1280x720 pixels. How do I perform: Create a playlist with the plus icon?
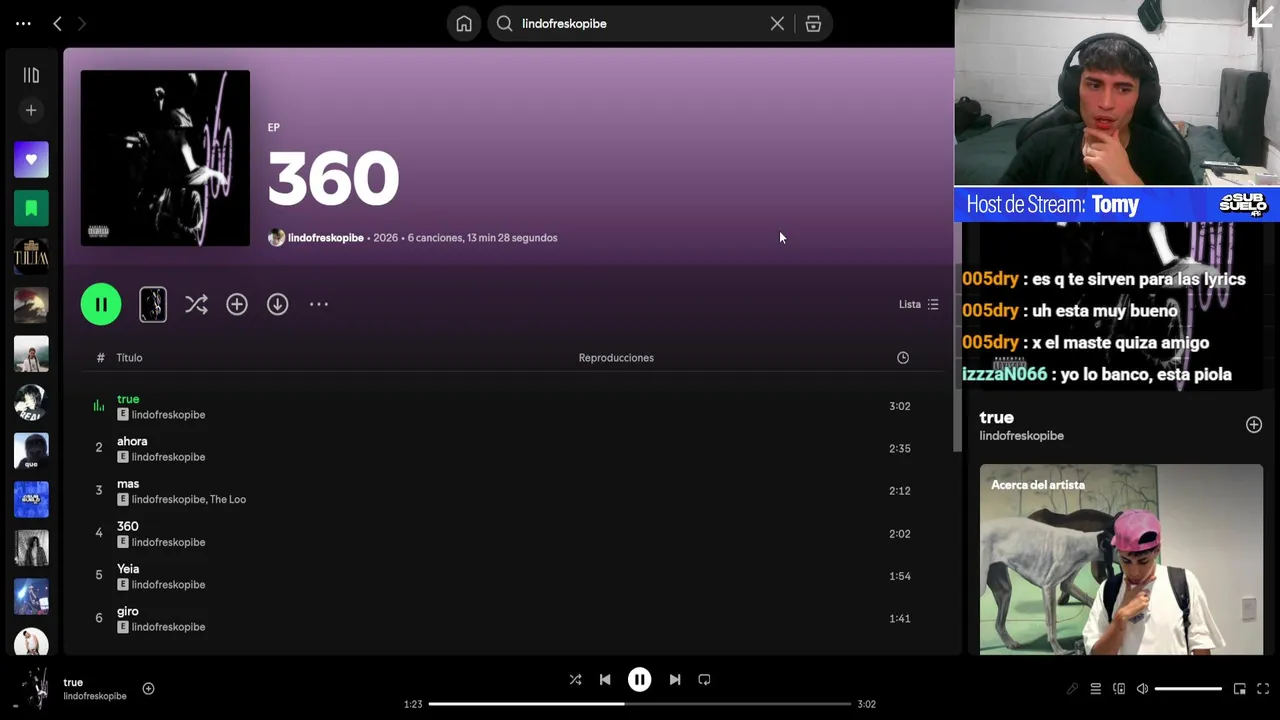coord(31,110)
